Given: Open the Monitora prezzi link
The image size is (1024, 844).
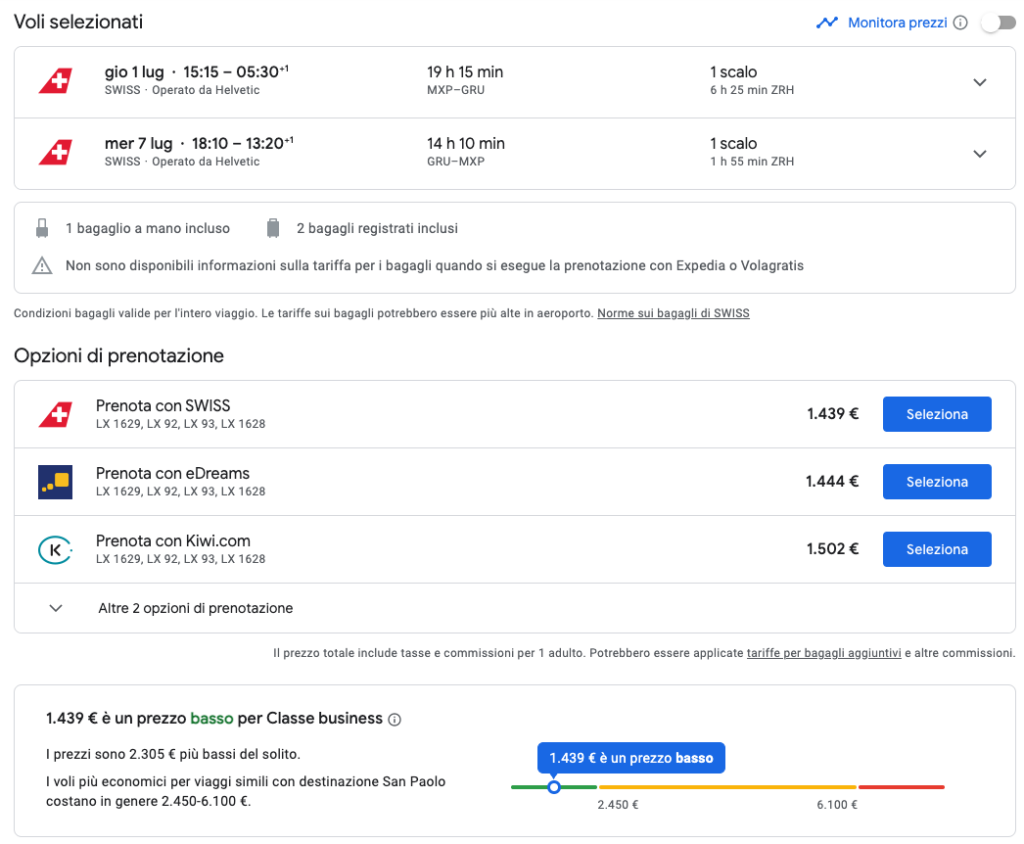Looking at the screenshot, I should pos(897,23).
